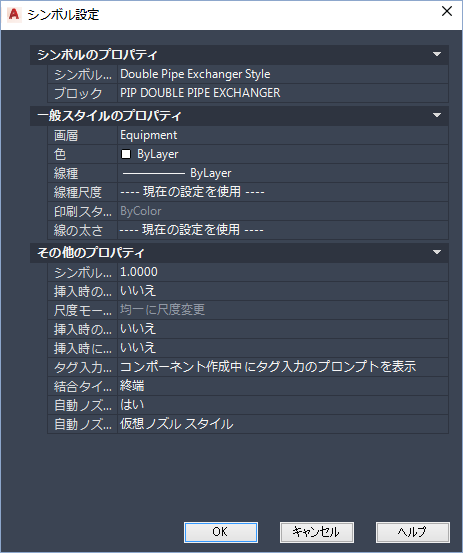This screenshot has width=463, height=553.
Task: Open the 線の太さ 現在の設定を使用 value
Action: tap(282, 230)
